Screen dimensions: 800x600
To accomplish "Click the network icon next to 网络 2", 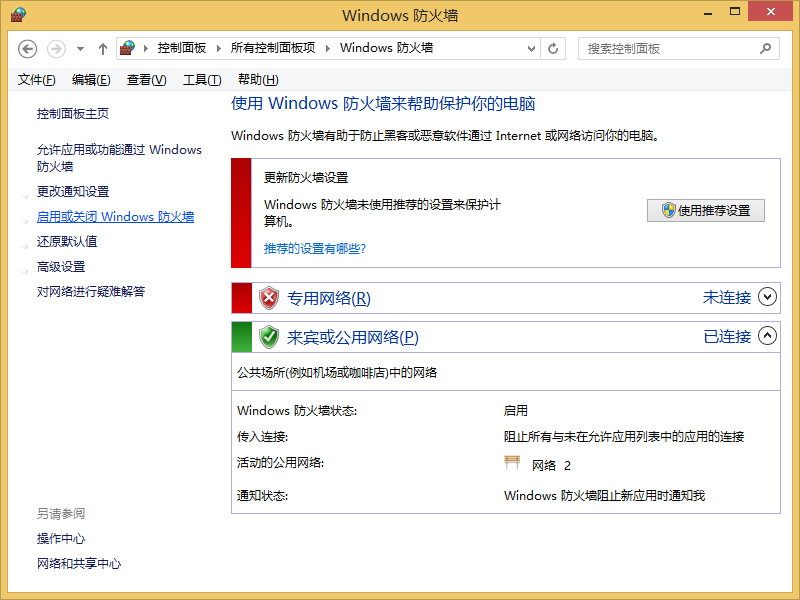I will [513, 464].
